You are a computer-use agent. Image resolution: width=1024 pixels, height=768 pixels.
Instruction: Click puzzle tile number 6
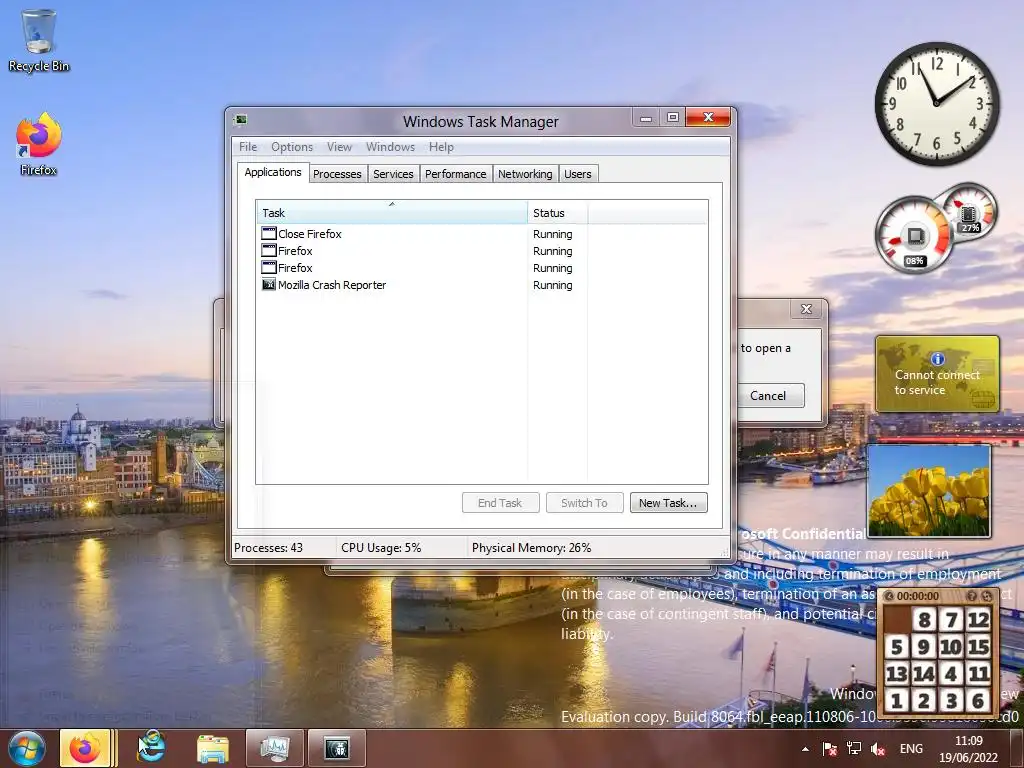(978, 701)
